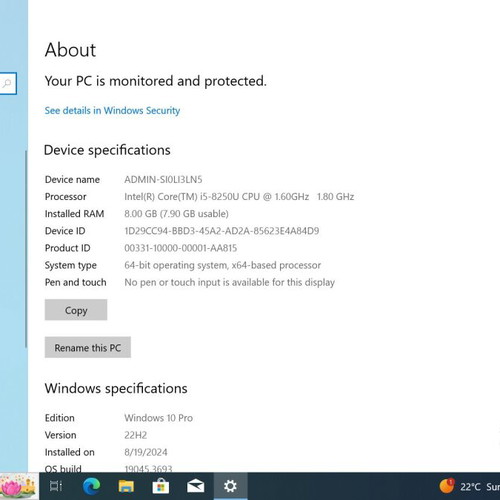Image resolution: width=500 pixels, height=500 pixels.
Task: Click the System type label
Action: pos(71,265)
